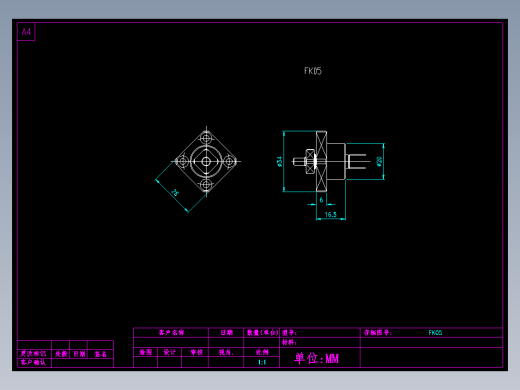The image size is (520, 390).
Task: Select the left mounting hole of the flange
Action: 183,162
